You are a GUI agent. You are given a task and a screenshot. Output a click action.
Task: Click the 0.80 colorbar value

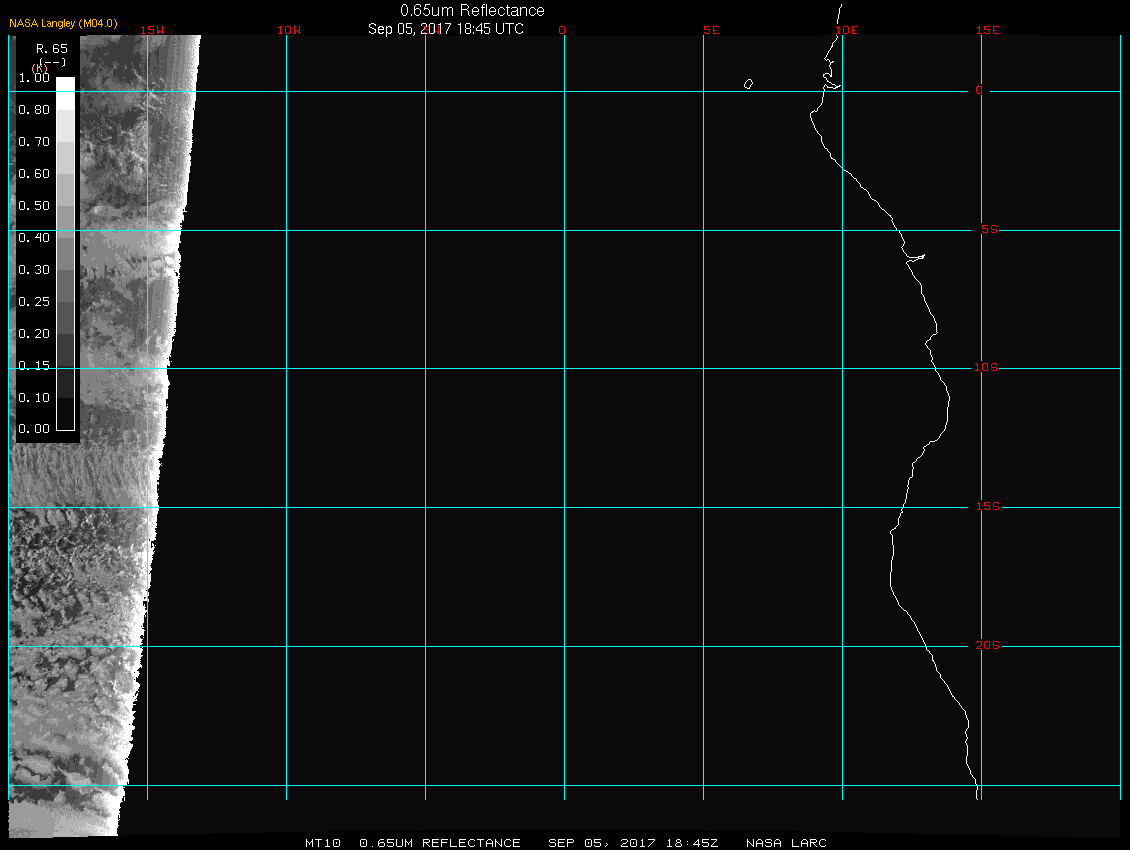tap(34, 110)
